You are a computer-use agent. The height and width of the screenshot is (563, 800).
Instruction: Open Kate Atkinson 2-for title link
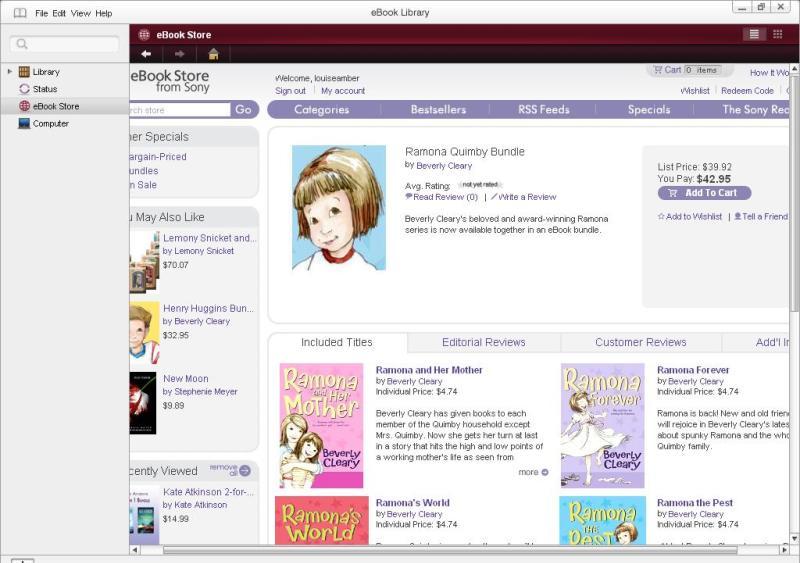pyautogui.click(x=208, y=492)
